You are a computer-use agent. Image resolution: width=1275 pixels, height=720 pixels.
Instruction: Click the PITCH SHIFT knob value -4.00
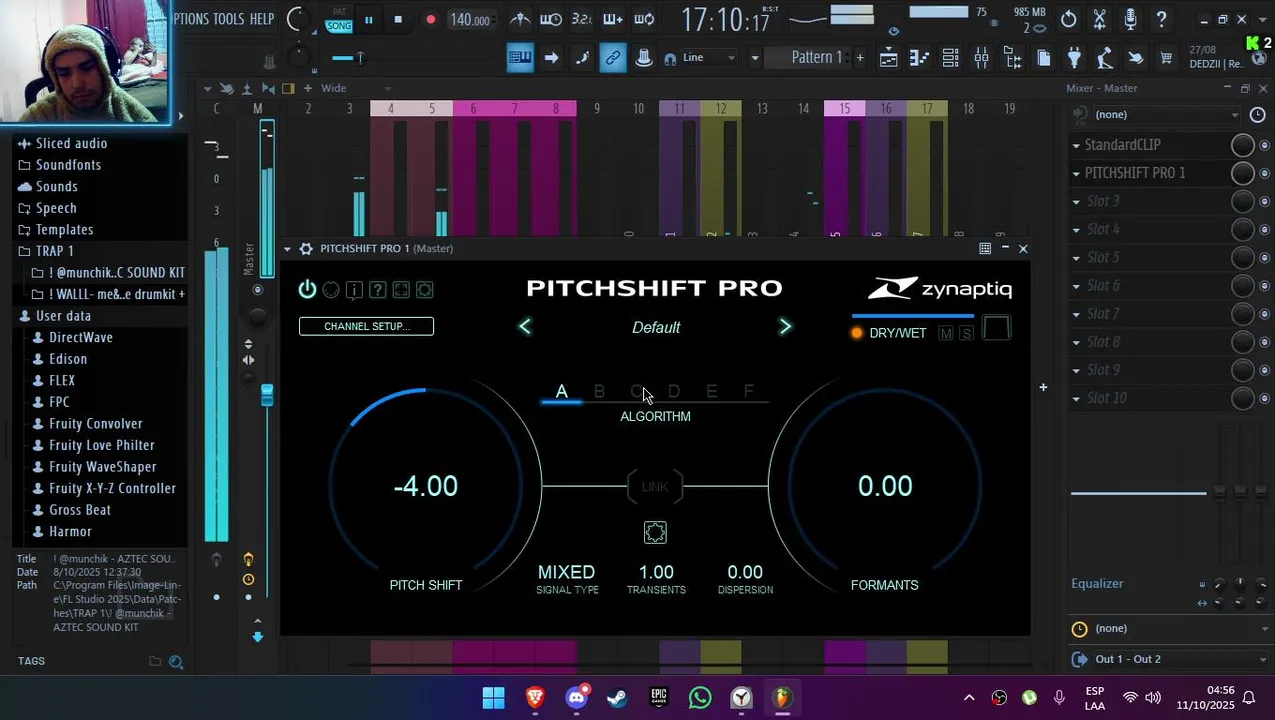426,487
